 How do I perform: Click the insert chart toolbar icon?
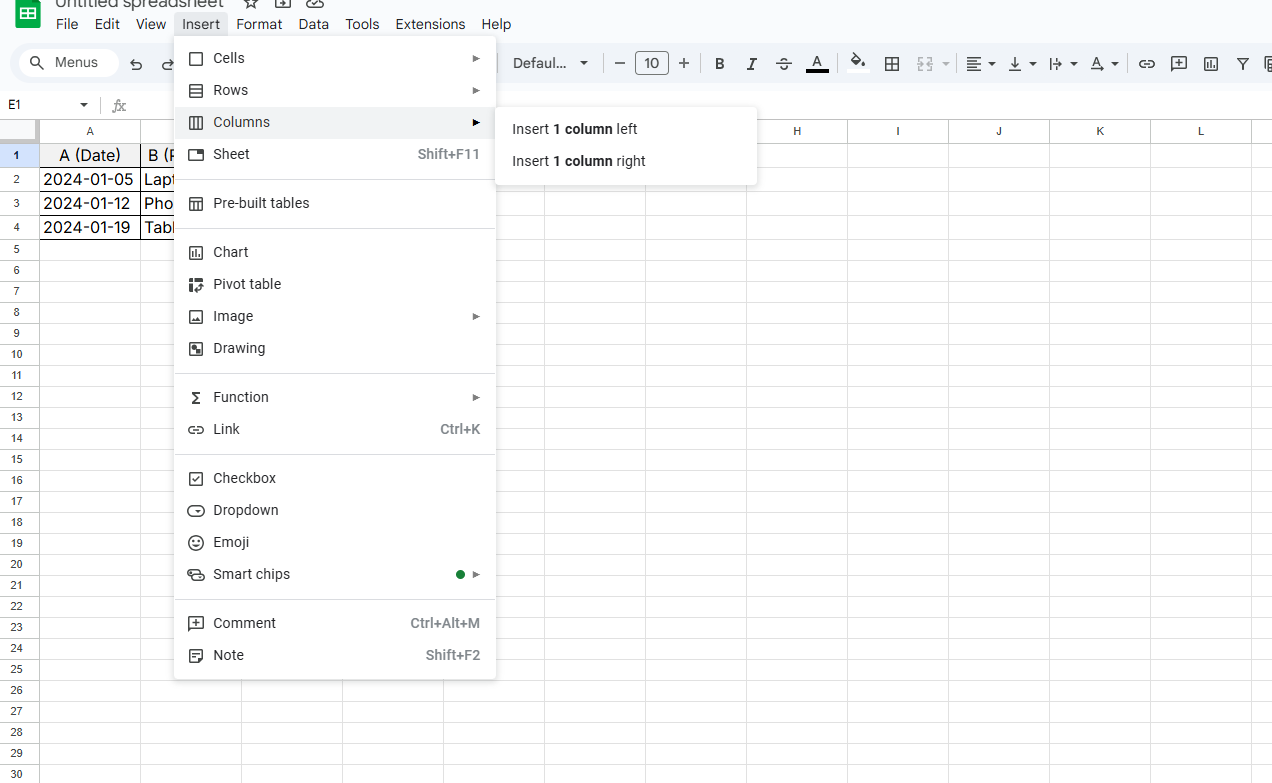[x=1211, y=63]
